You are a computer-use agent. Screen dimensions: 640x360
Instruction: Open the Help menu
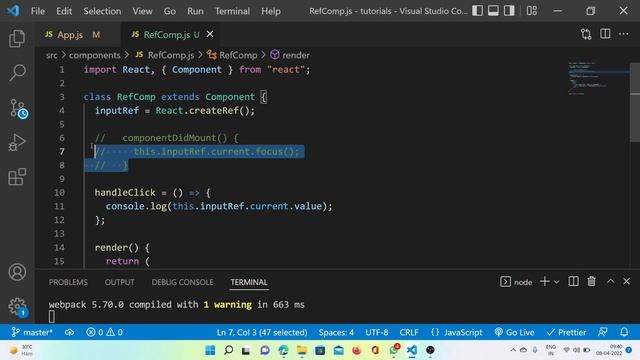pos(271,11)
